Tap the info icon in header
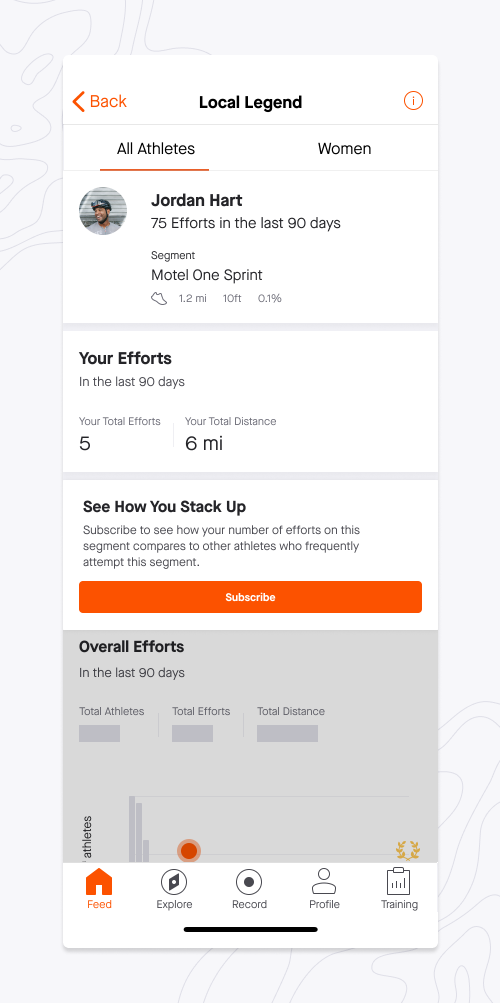The image size is (500, 1003). coord(413,101)
